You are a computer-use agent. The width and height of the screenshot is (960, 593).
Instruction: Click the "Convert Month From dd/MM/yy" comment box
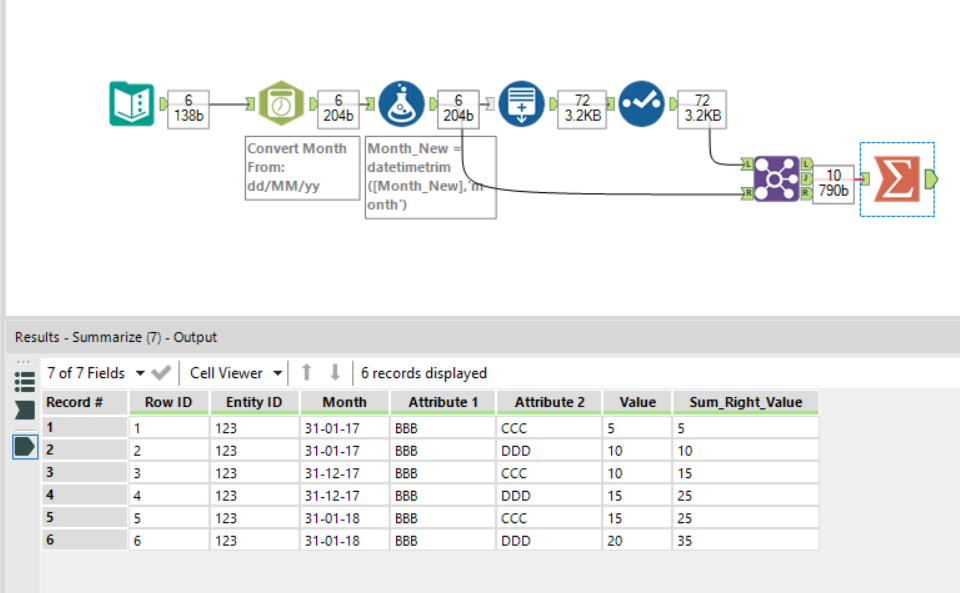coord(301,169)
